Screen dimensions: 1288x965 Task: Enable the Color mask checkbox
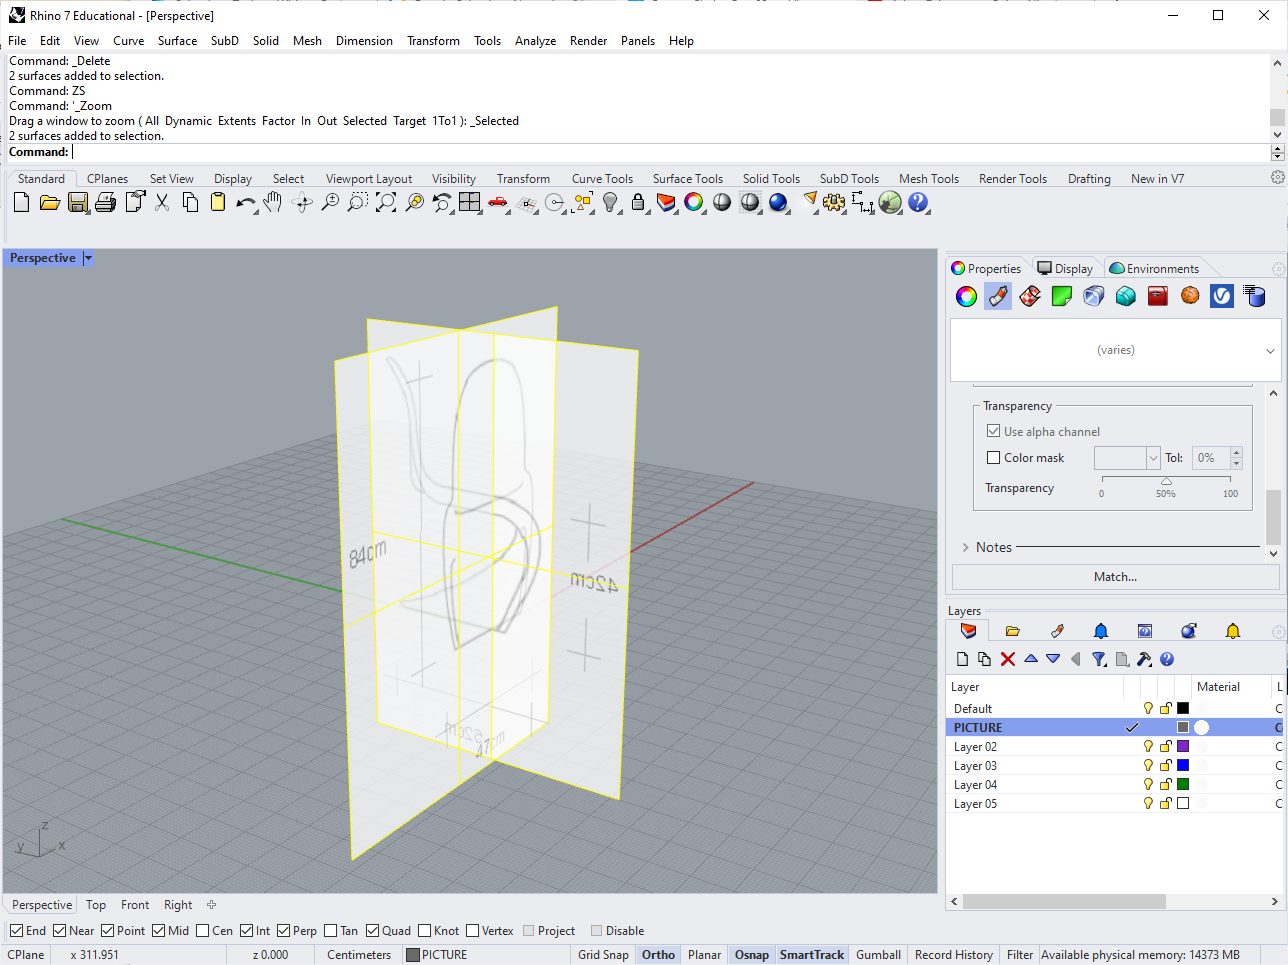tap(994, 458)
